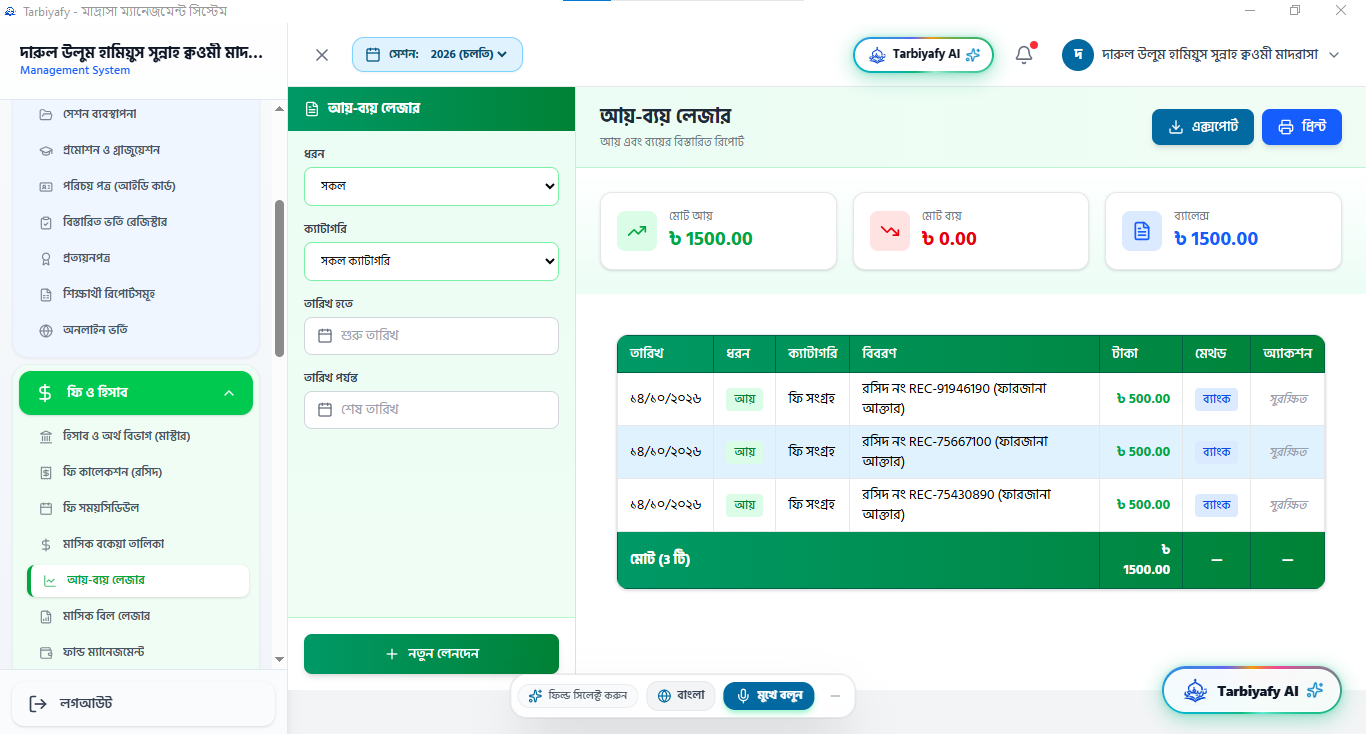Click the আয়-ব্যয় লেজার chart icon in sidebar
The width and height of the screenshot is (1366, 734).
pos(50,580)
